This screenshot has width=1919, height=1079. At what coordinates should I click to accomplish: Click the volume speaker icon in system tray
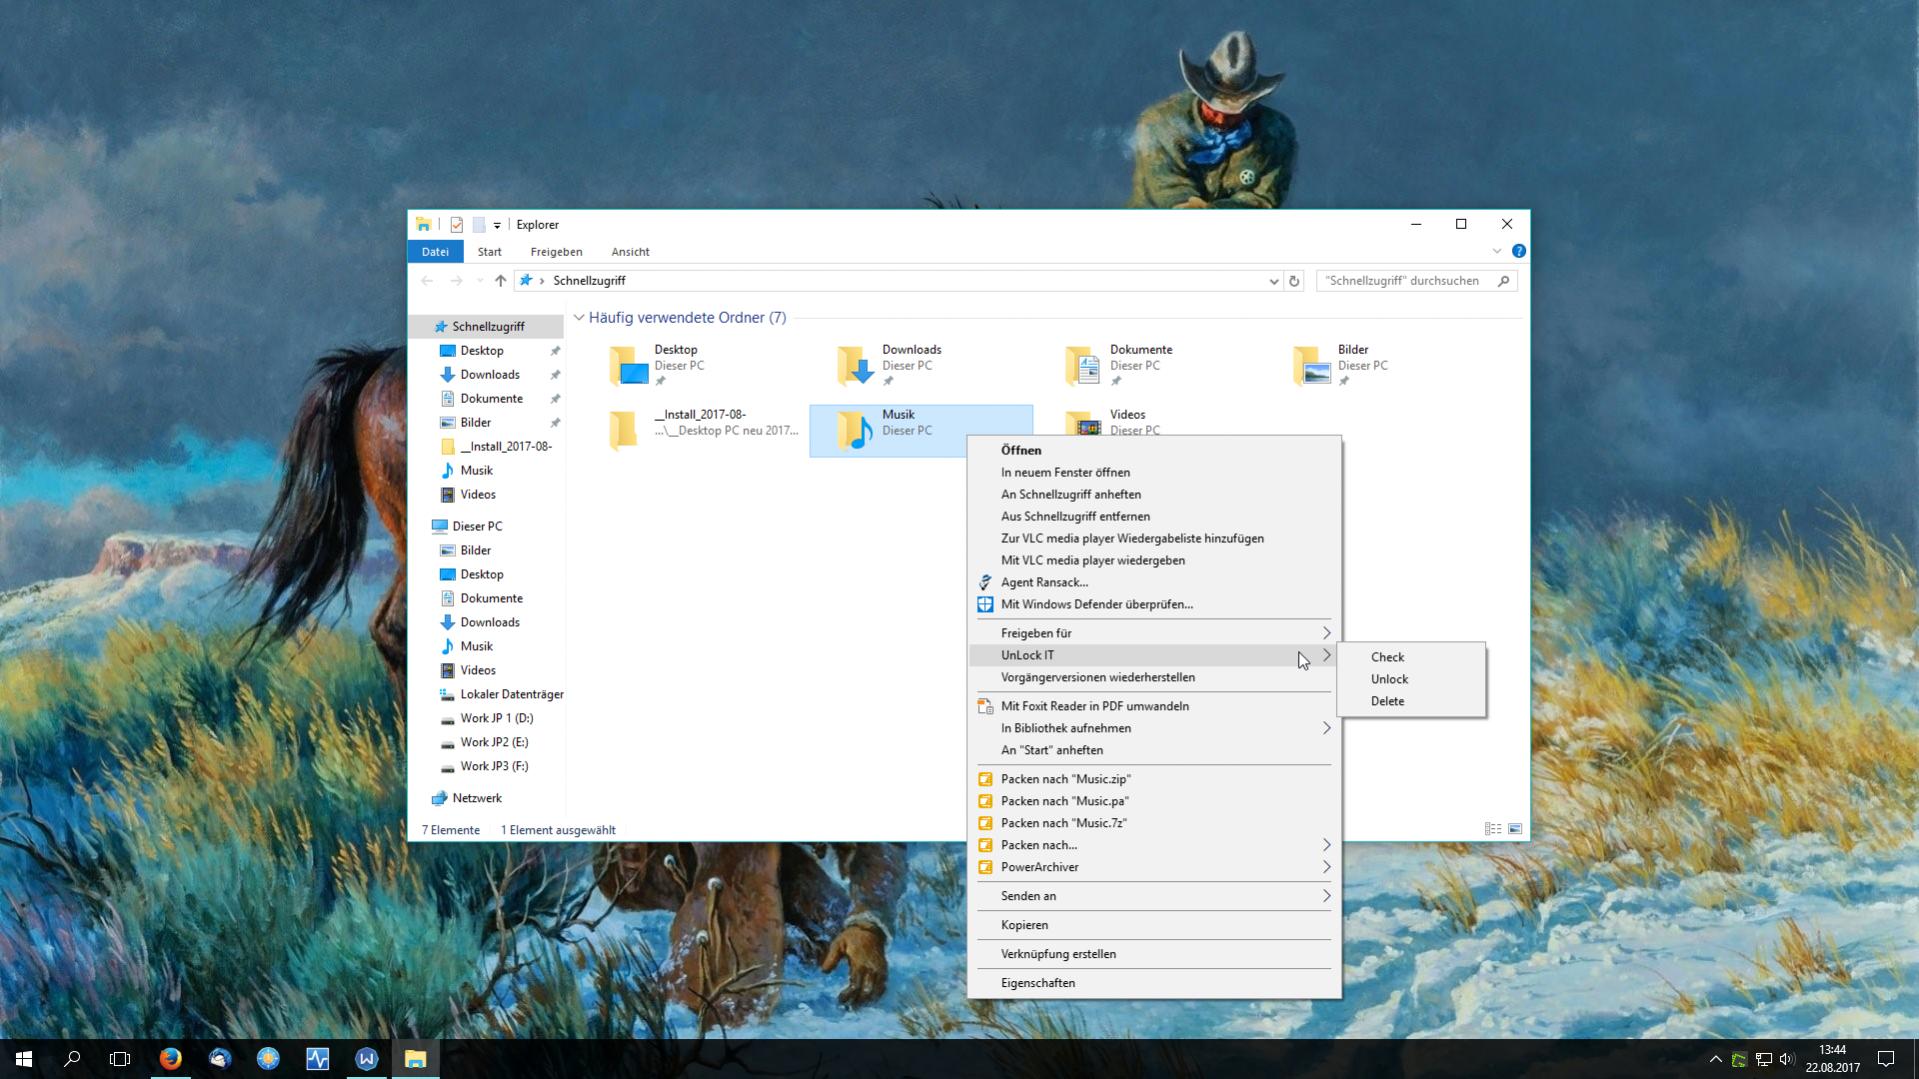[1787, 1059]
